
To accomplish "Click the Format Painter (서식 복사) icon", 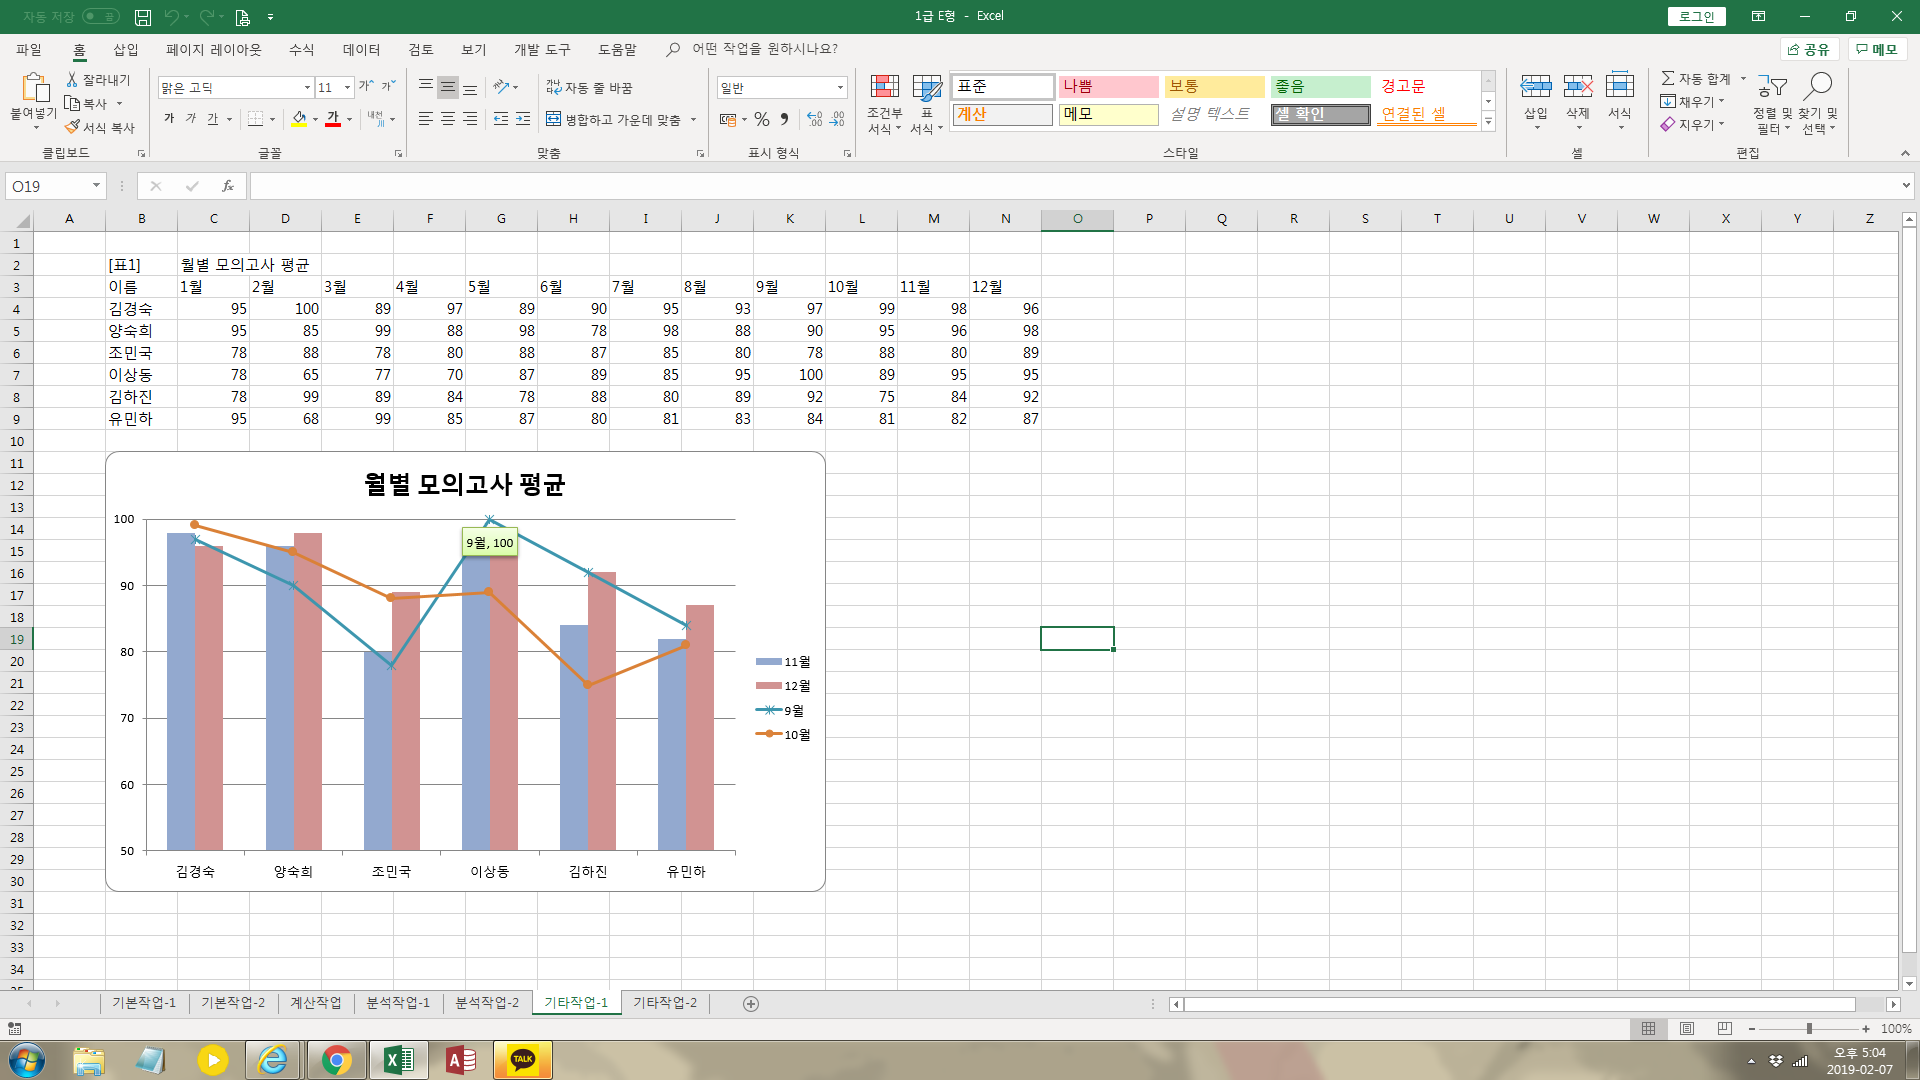I will pos(72,128).
